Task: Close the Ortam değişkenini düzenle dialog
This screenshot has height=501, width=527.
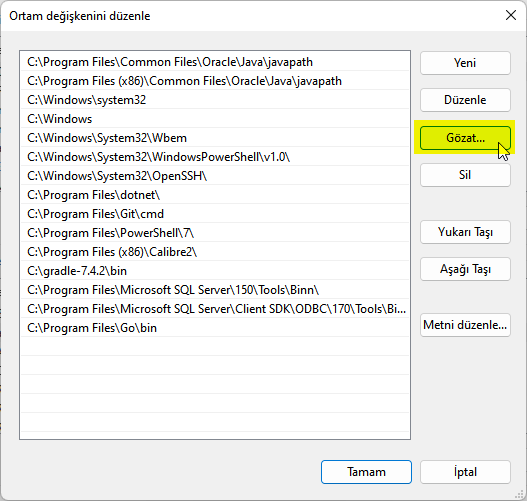Action: [x=511, y=15]
